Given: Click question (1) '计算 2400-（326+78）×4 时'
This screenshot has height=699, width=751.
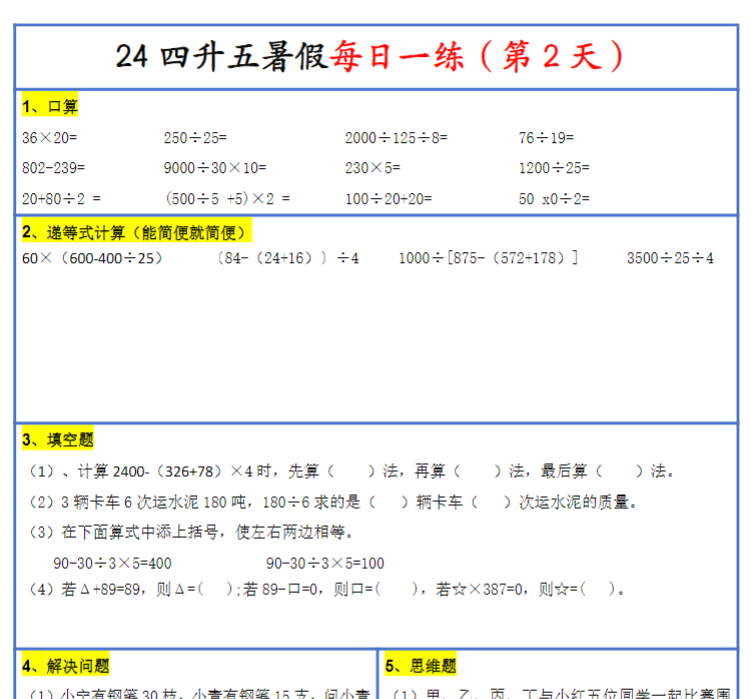Looking at the screenshot, I should pos(352,471).
